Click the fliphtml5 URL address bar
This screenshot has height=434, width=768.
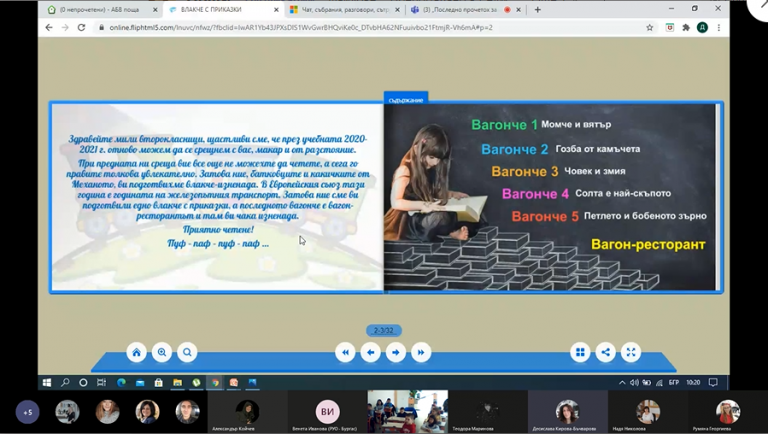(x=301, y=27)
